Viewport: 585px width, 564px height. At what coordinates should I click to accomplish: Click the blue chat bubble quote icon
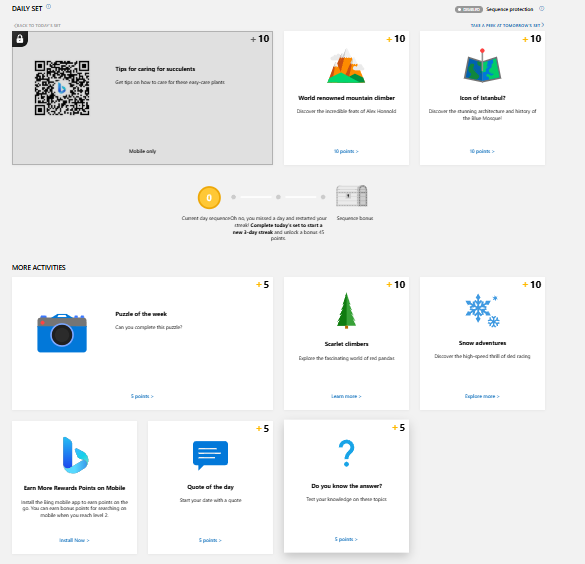pos(210,455)
